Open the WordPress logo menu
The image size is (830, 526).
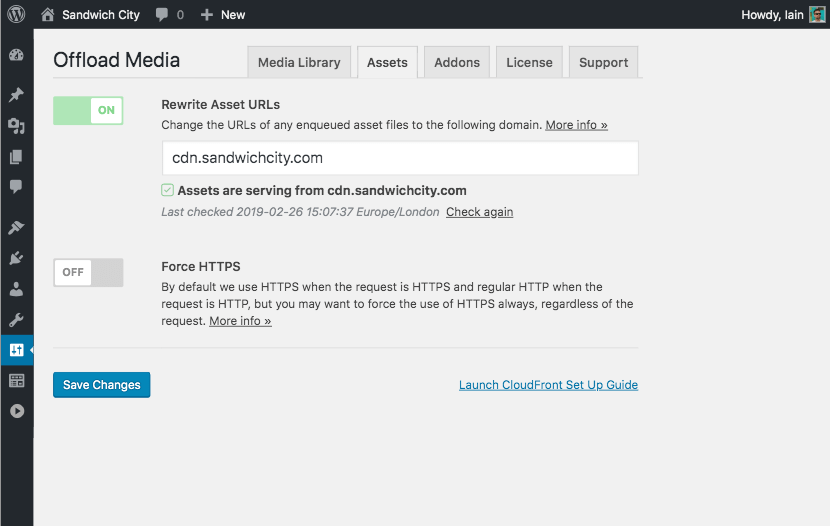point(16,15)
